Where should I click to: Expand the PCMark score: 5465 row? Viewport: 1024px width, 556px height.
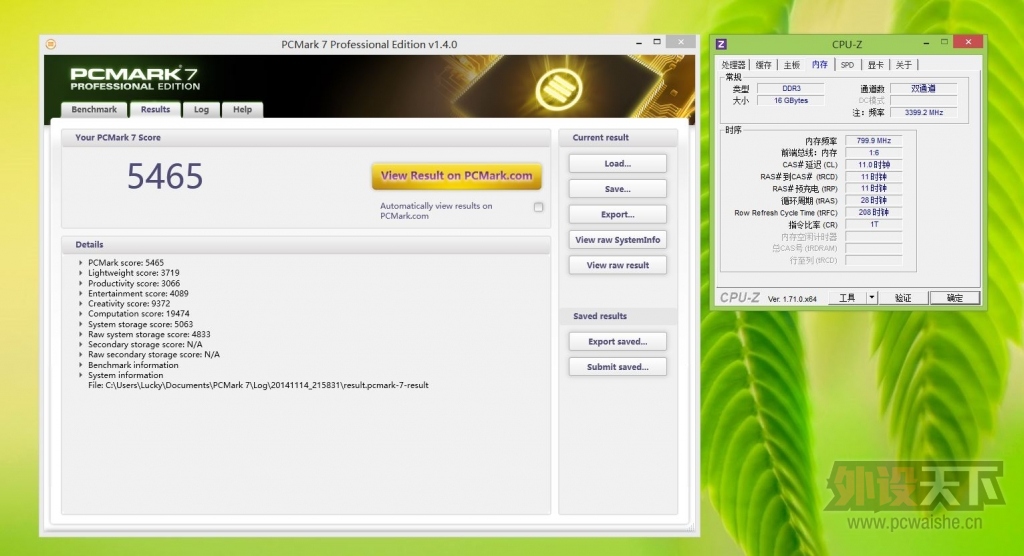pyautogui.click(x=81, y=263)
